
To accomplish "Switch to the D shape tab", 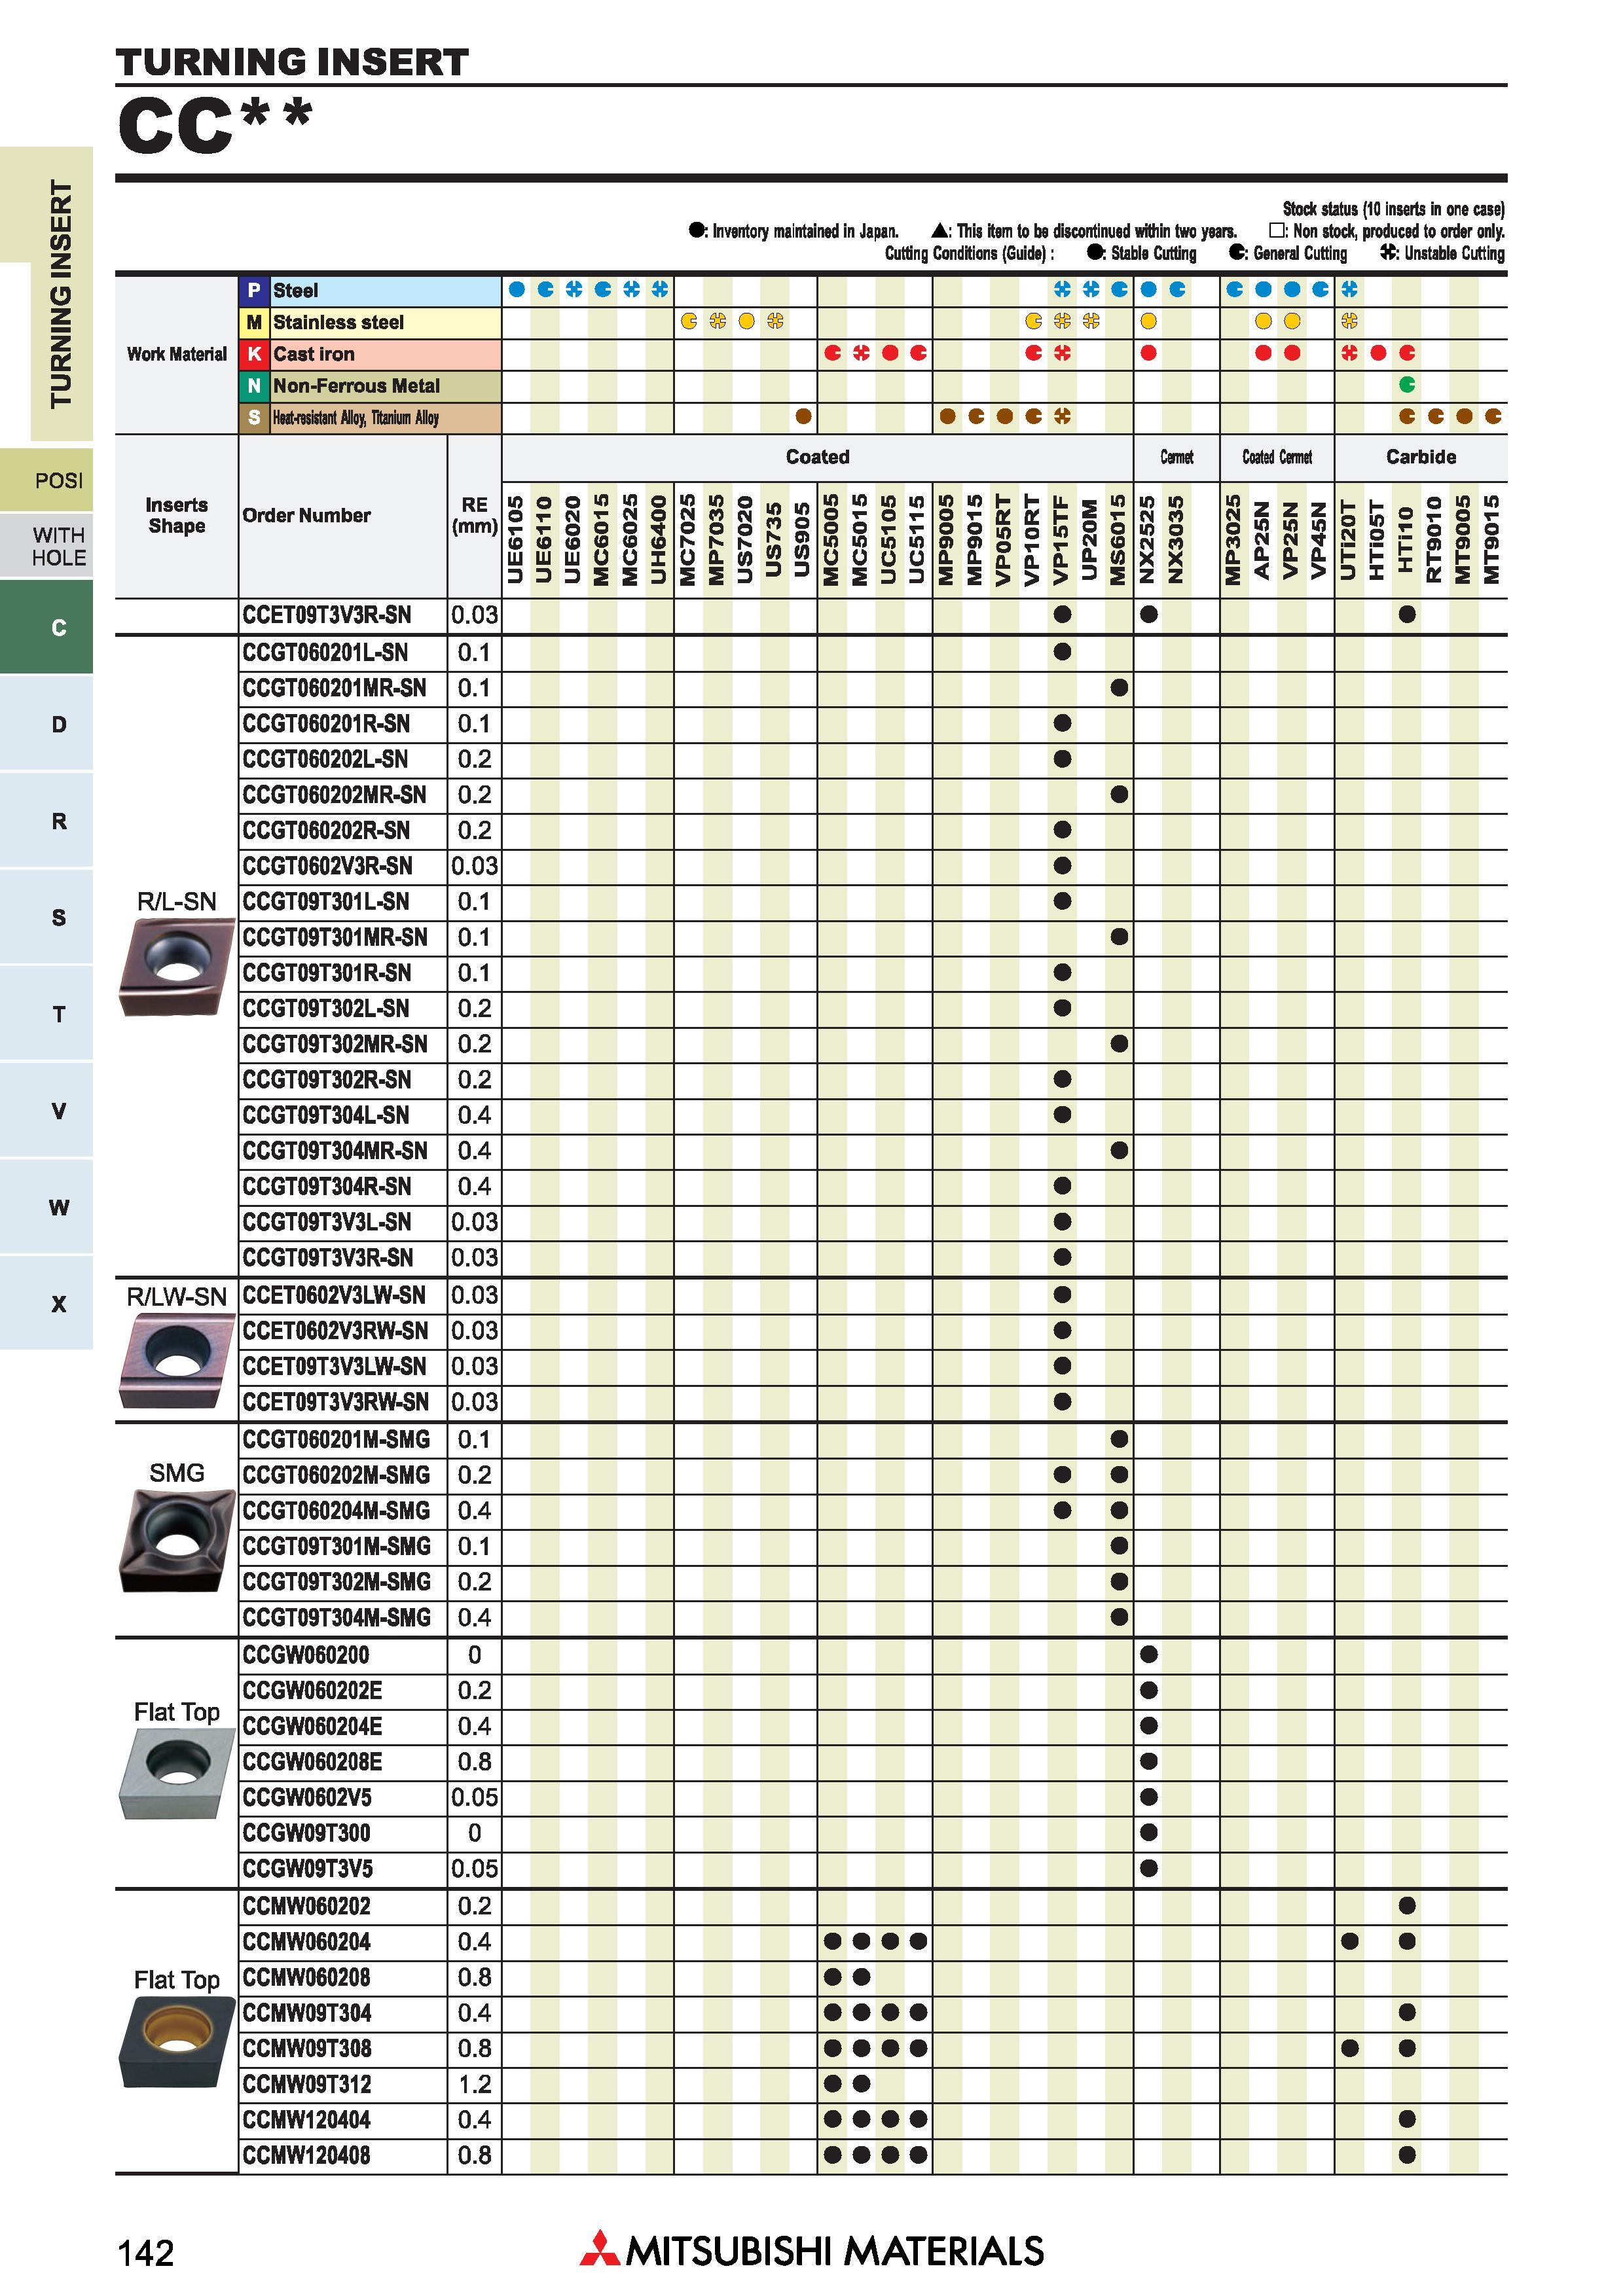I will tap(47, 724).
